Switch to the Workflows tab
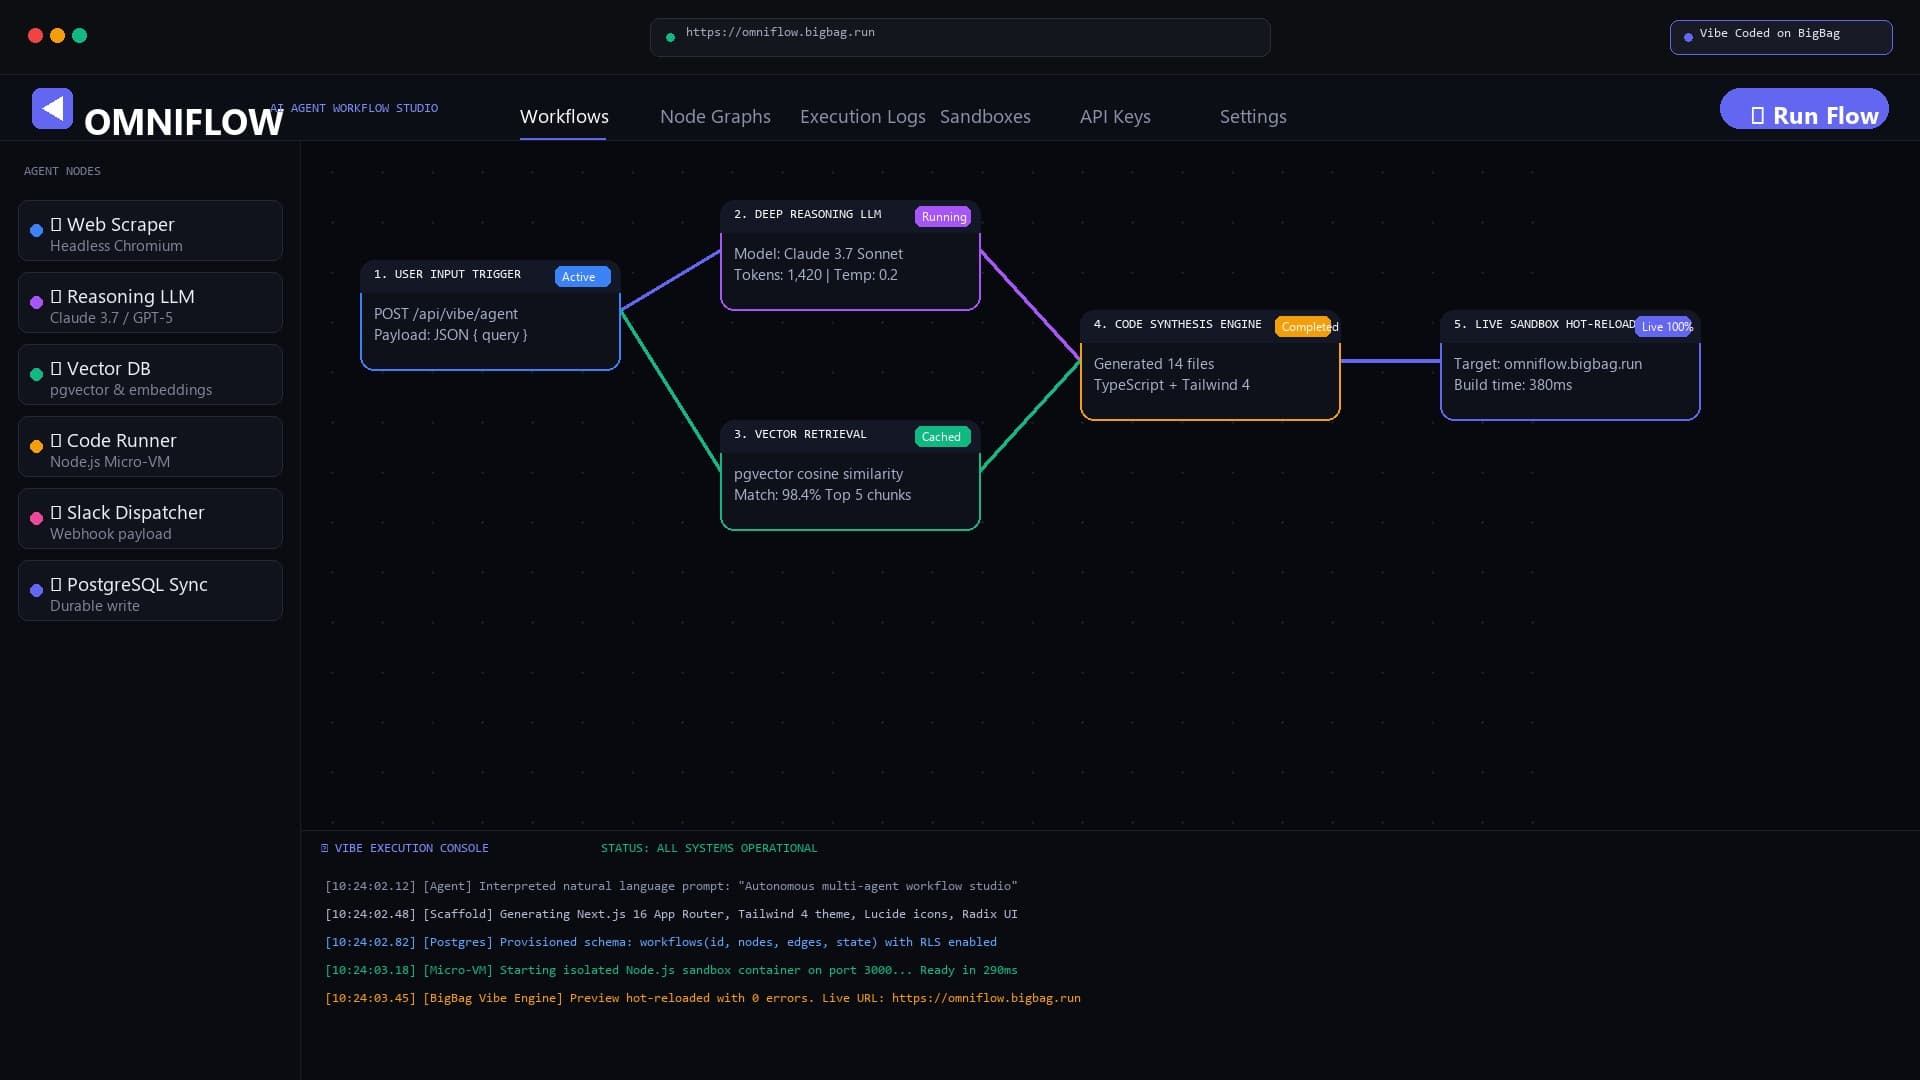The image size is (1920, 1080). tap(564, 116)
